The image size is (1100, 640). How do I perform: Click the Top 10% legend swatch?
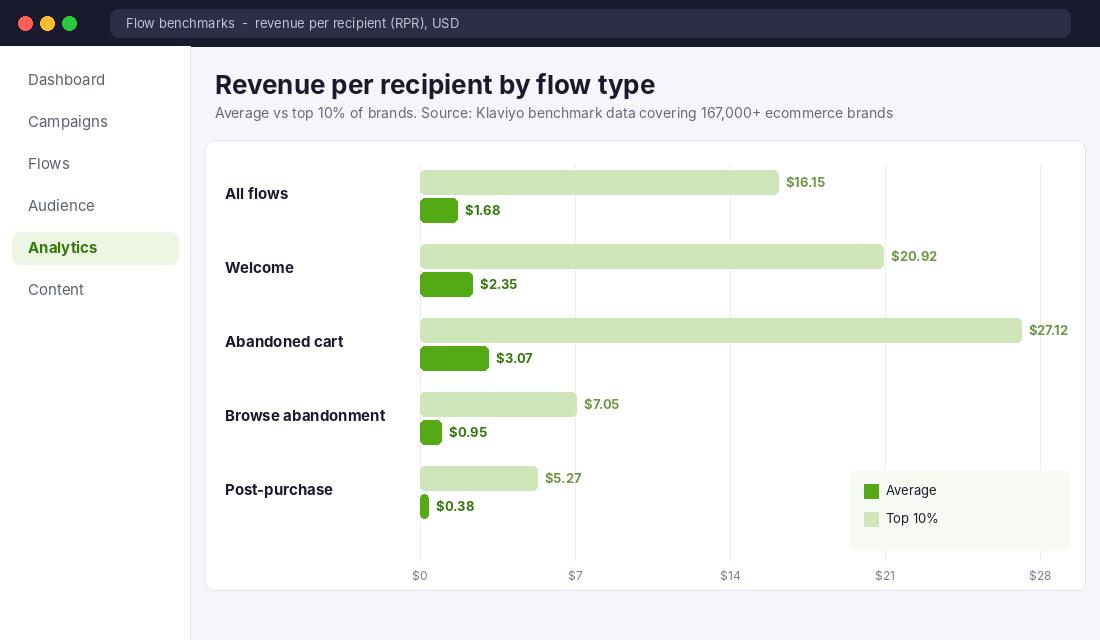pyautogui.click(x=871, y=519)
